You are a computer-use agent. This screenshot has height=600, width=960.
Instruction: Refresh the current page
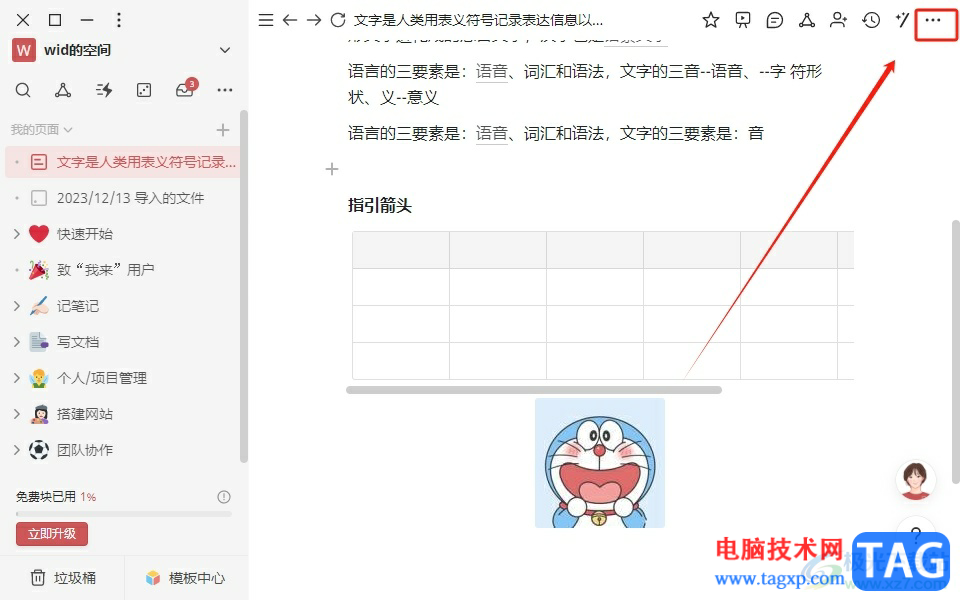point(338,20)
